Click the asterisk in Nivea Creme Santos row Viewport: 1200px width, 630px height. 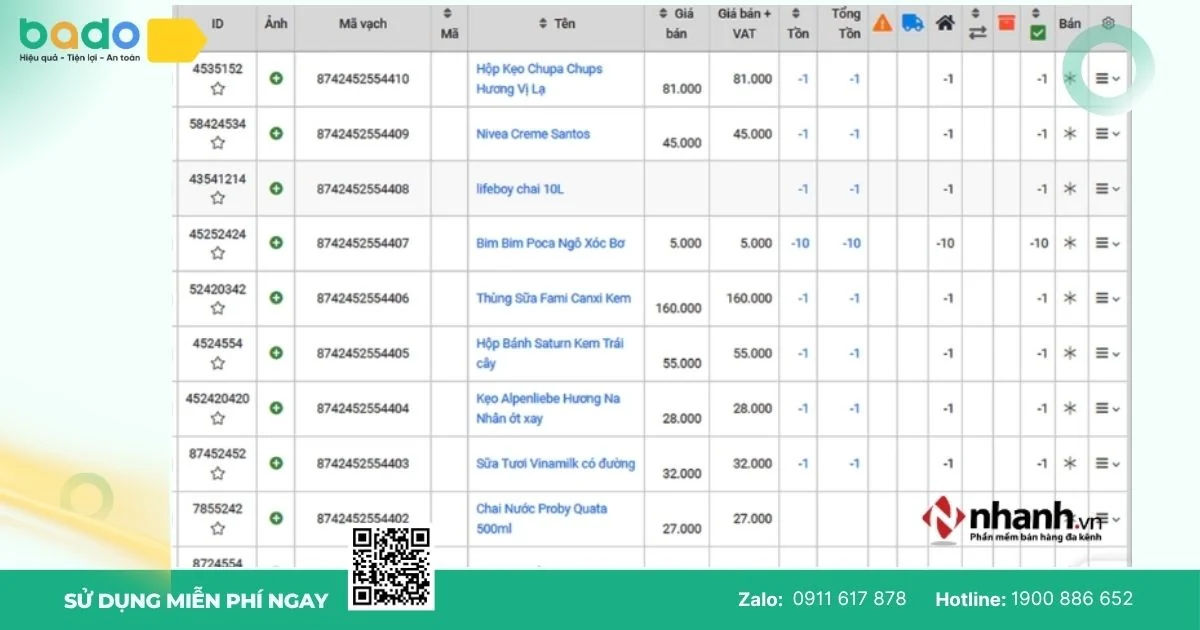1070,133
